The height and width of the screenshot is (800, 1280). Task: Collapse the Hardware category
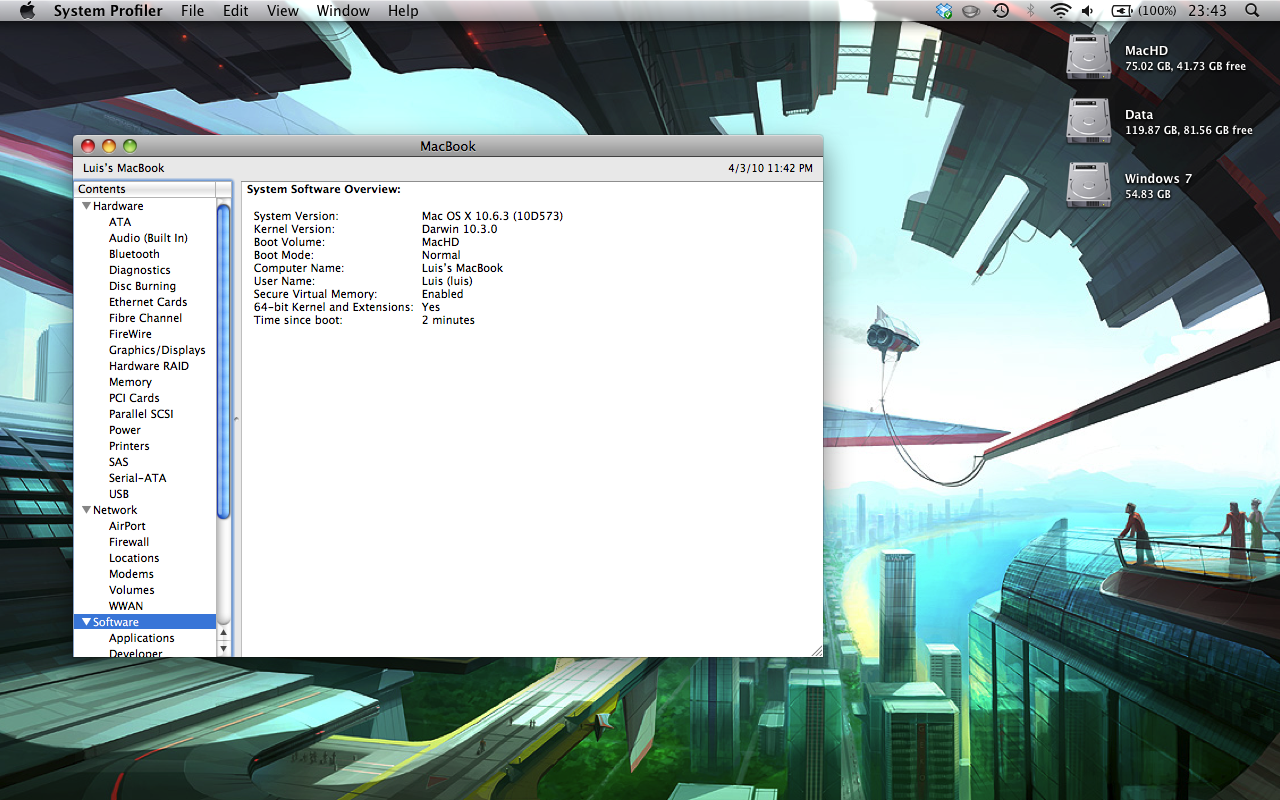coord(87,206)
